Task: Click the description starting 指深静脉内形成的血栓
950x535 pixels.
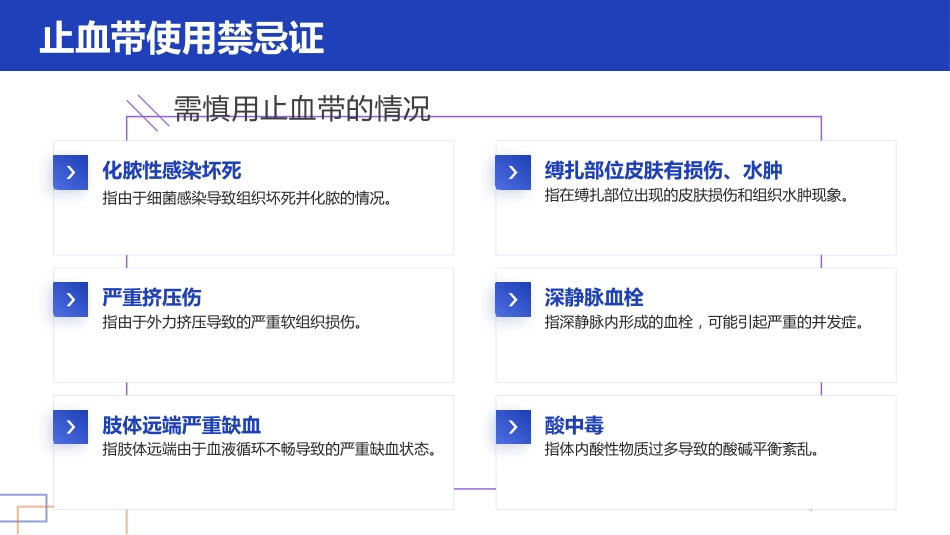Action: click(x=704, y=322)
